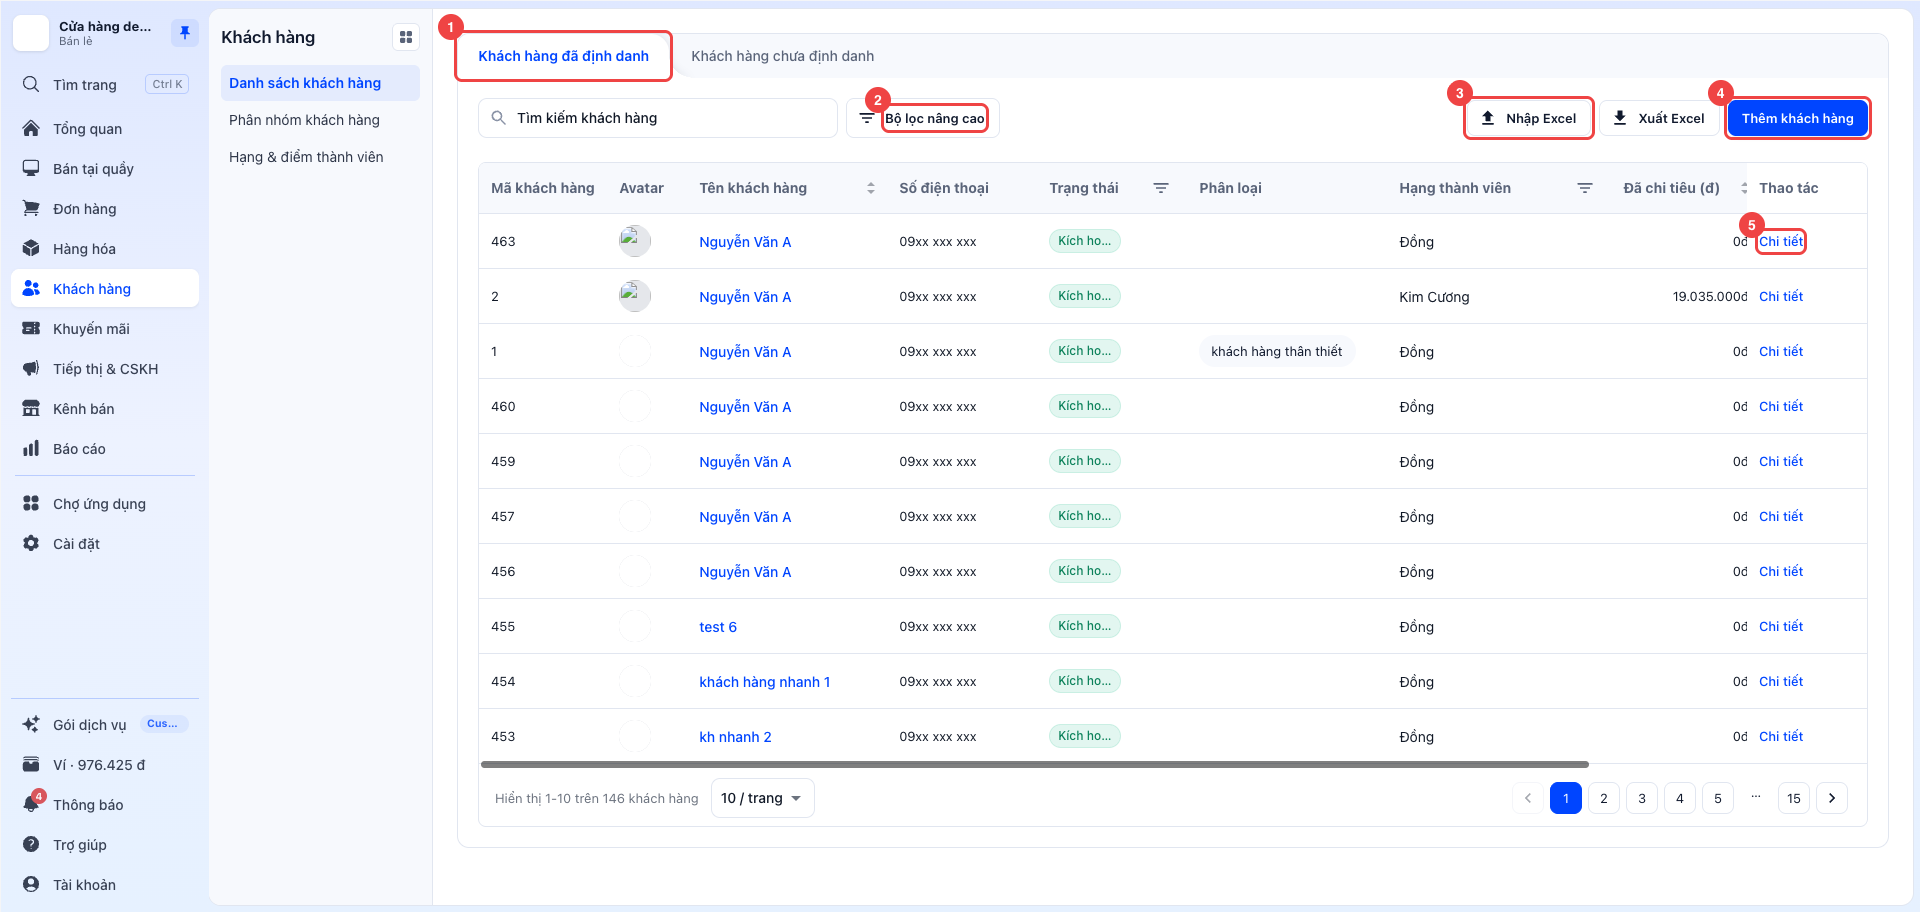The image size is (1920, 912).
Task: Click the pin icon beside the store name
Action: tap(184, 33)
